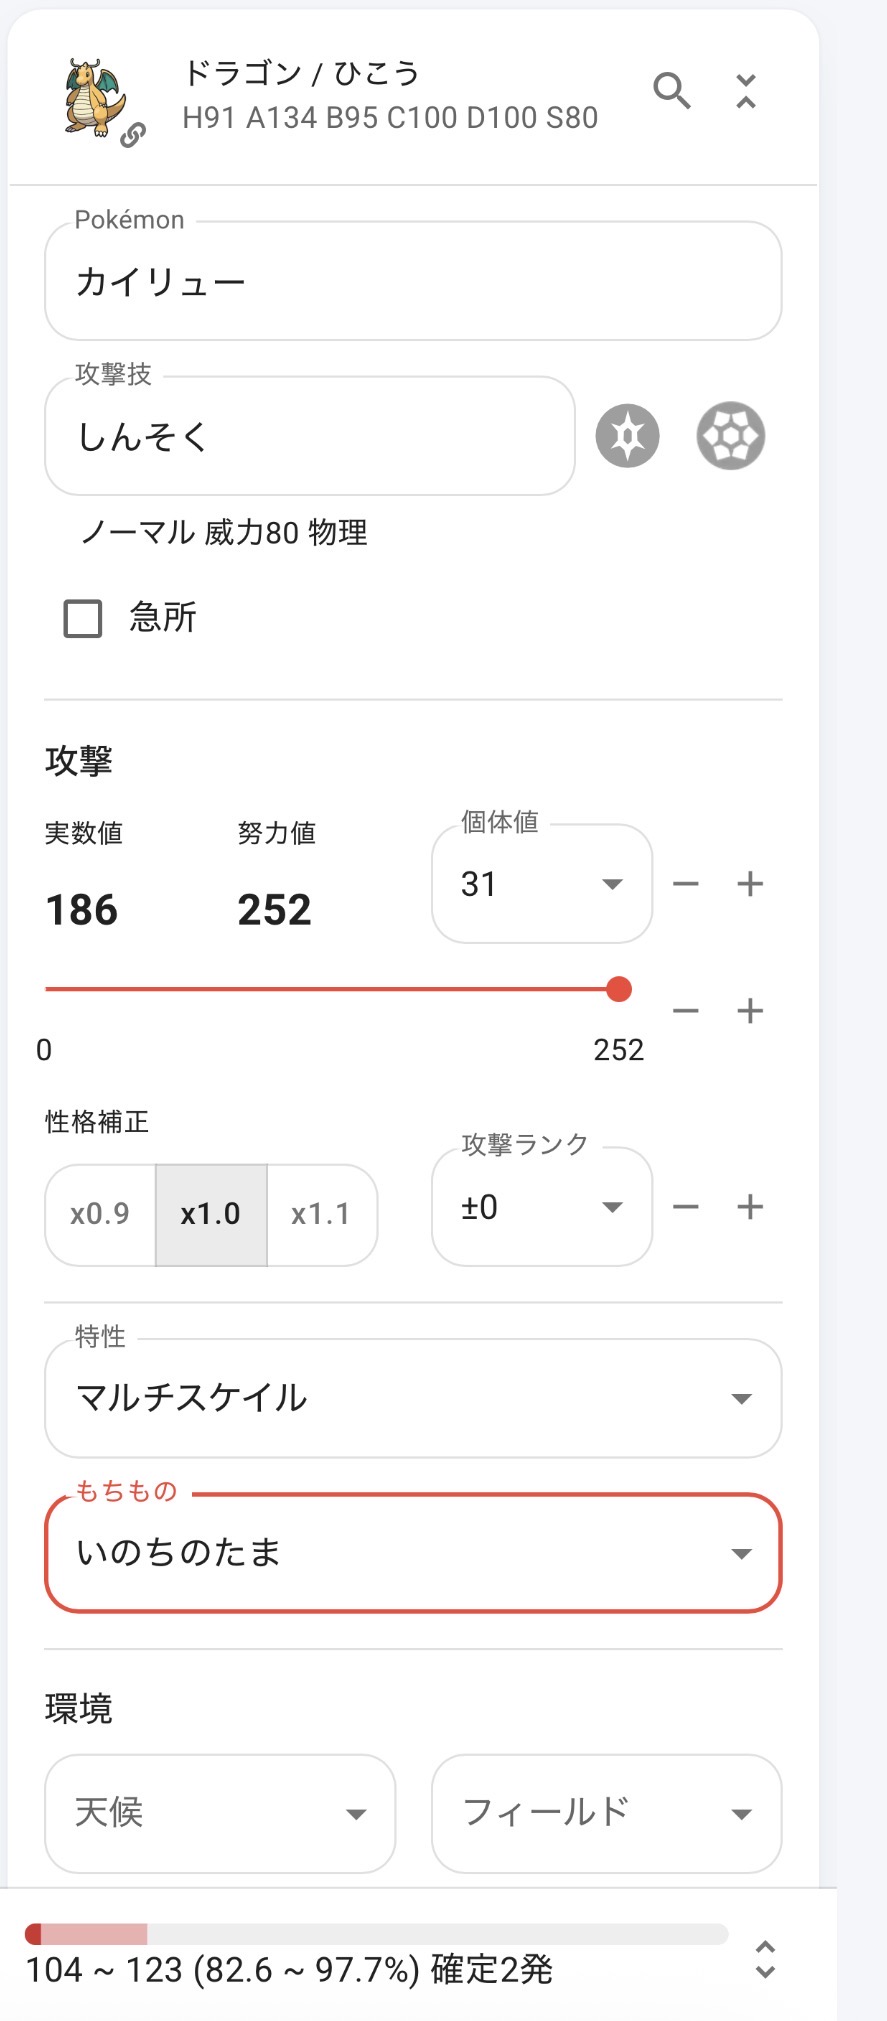Viewport: 887px width, 2021px height.
Task: Decrease 個体値 with the minus icon
Action: point(686,884)
